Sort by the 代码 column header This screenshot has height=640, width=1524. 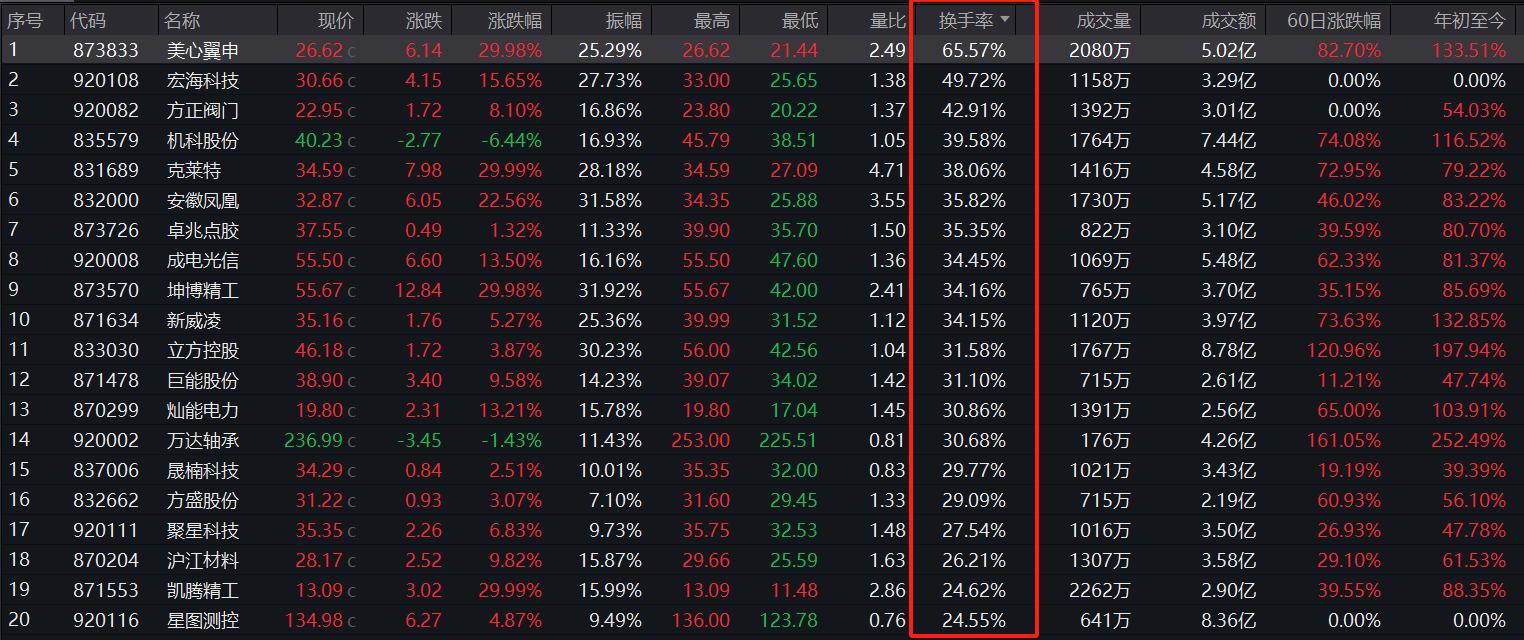coord(89,20)
